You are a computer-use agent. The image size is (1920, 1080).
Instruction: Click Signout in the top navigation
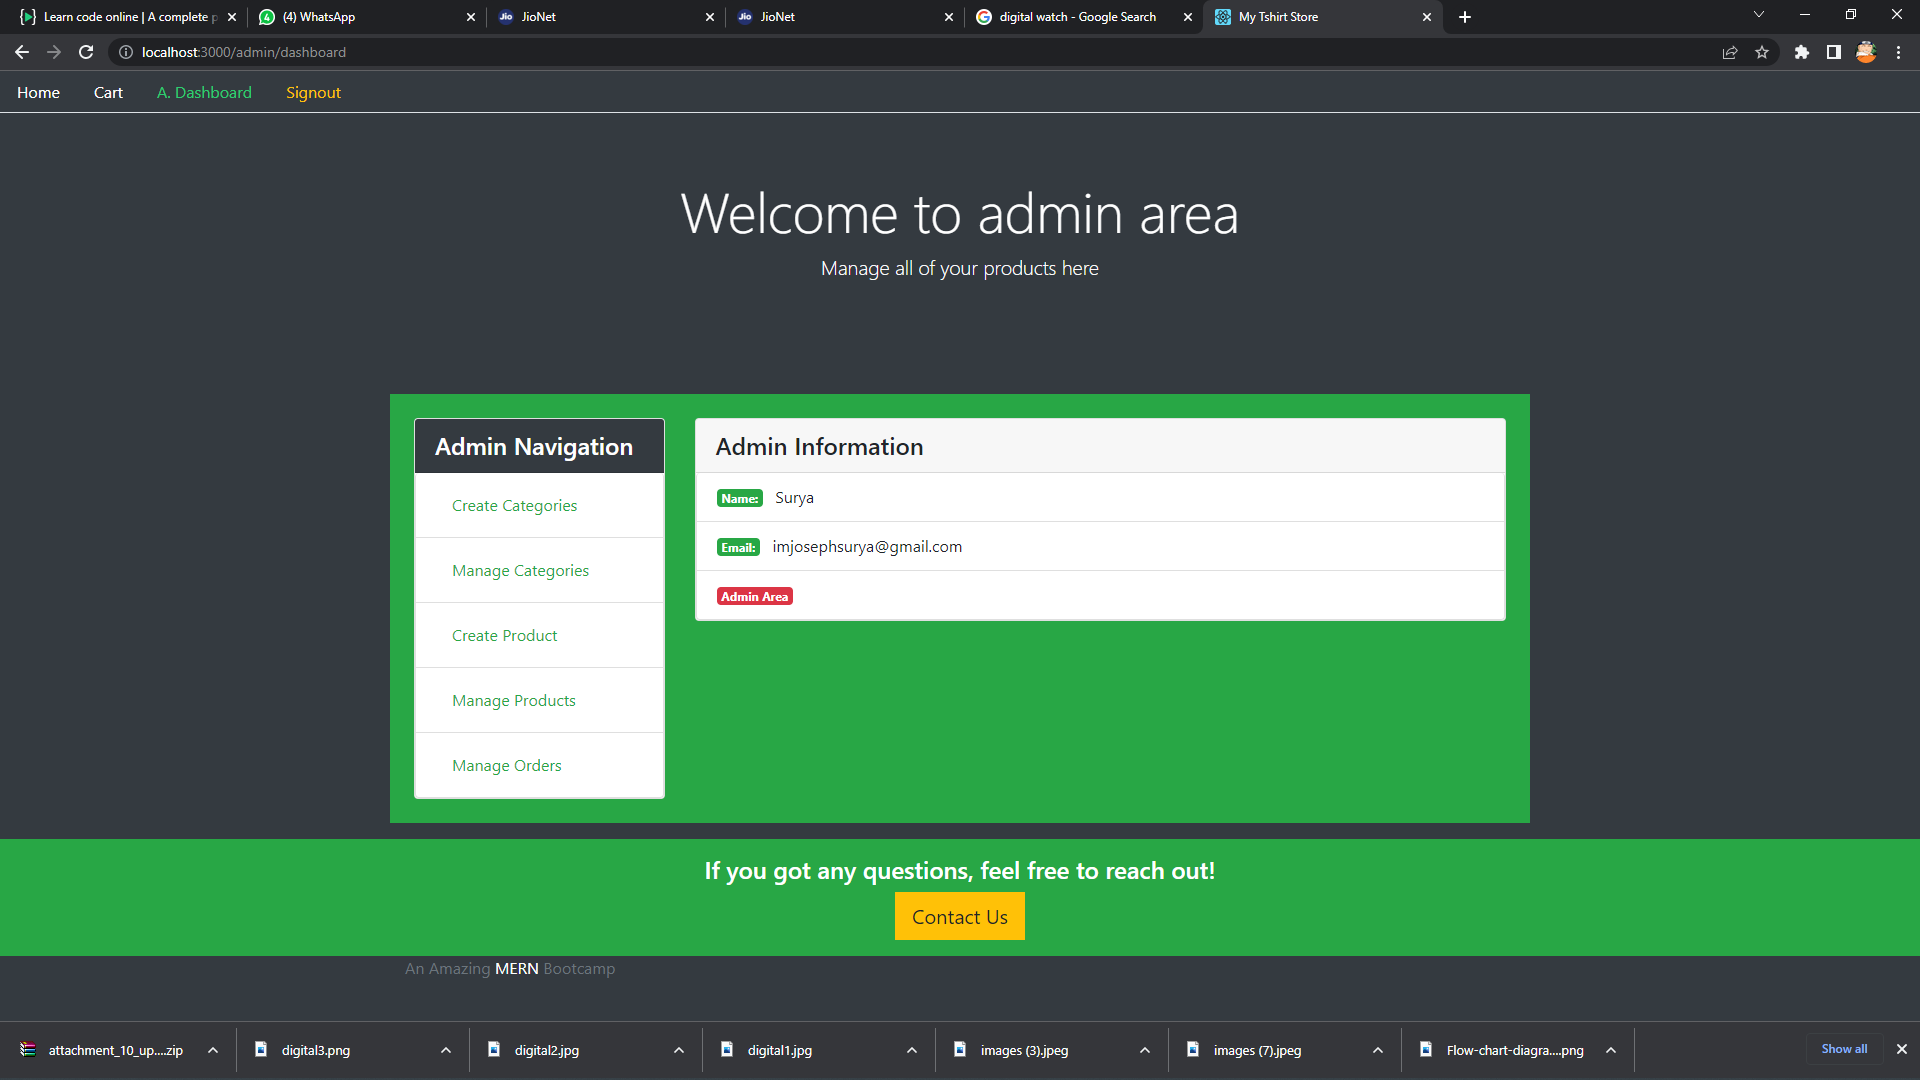click(313, 92)
